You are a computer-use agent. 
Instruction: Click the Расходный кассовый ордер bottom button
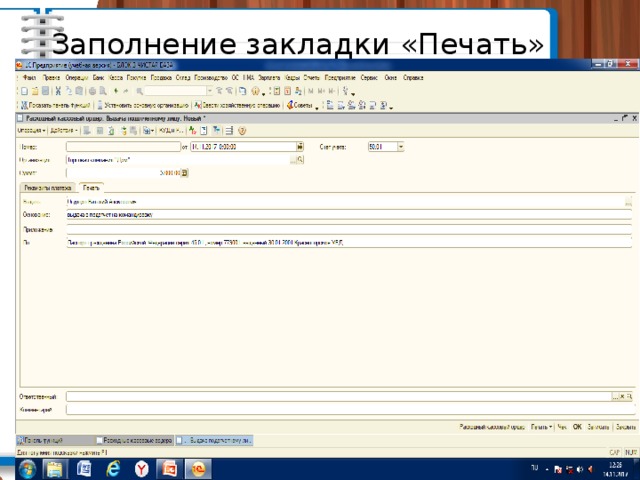pyautogui.click(x=492, y=427)
